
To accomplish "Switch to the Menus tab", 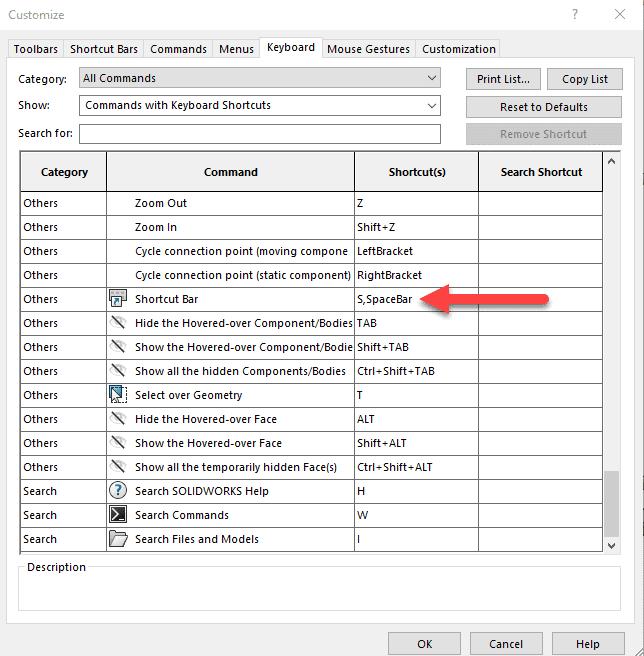I will [x=236, y=49].
